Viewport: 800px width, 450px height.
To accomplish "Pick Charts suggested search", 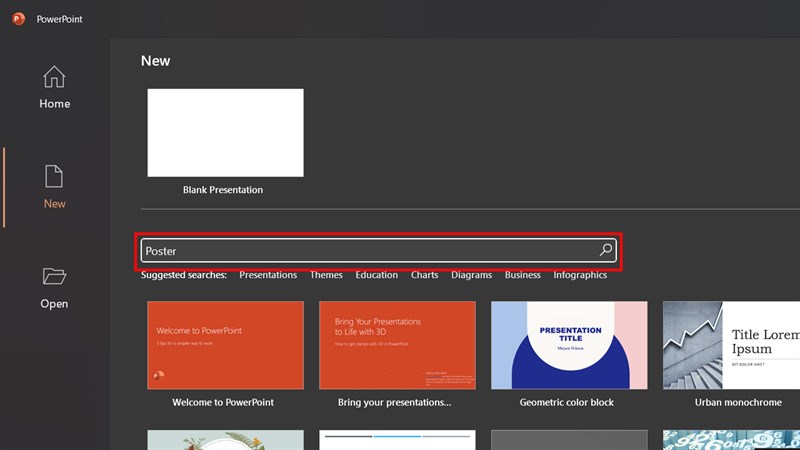I will pos(424,275).
